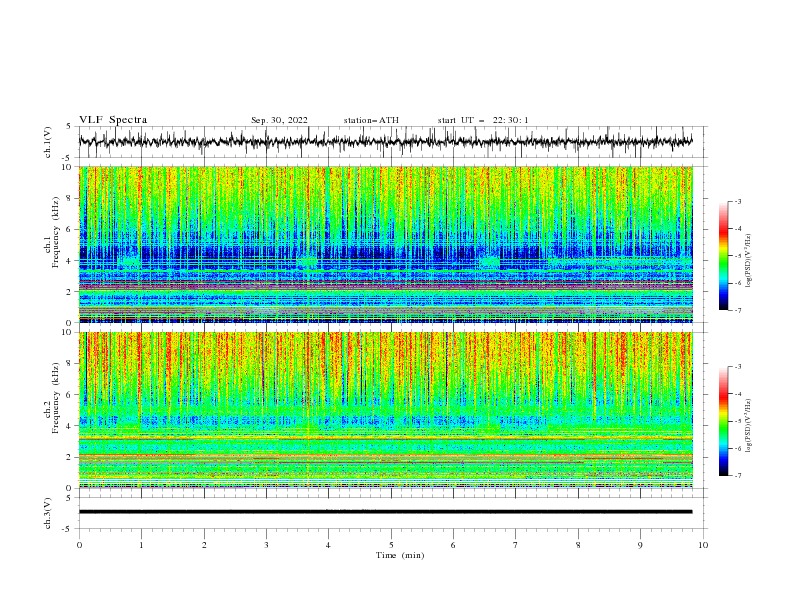This screenshot has height=612, width=792.
Task: Click the "Time (min)" axis label
Action: [x=400, y=555]
